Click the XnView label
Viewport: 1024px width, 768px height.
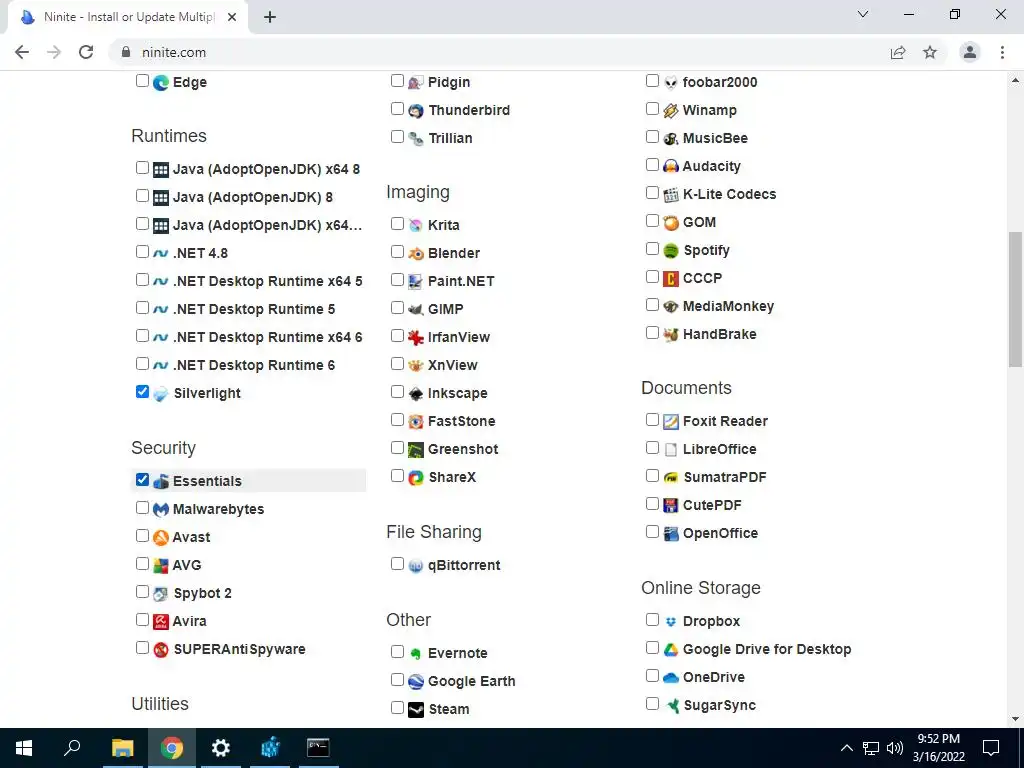click(x=453, y=365)
